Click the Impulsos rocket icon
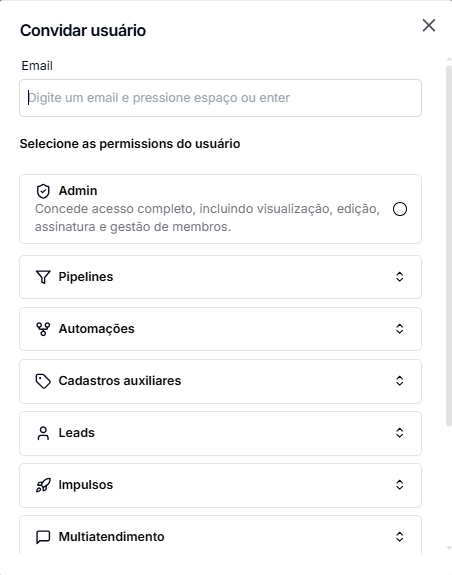The height and width of the screenshot is (575, 452). click(x=43, y=485)
